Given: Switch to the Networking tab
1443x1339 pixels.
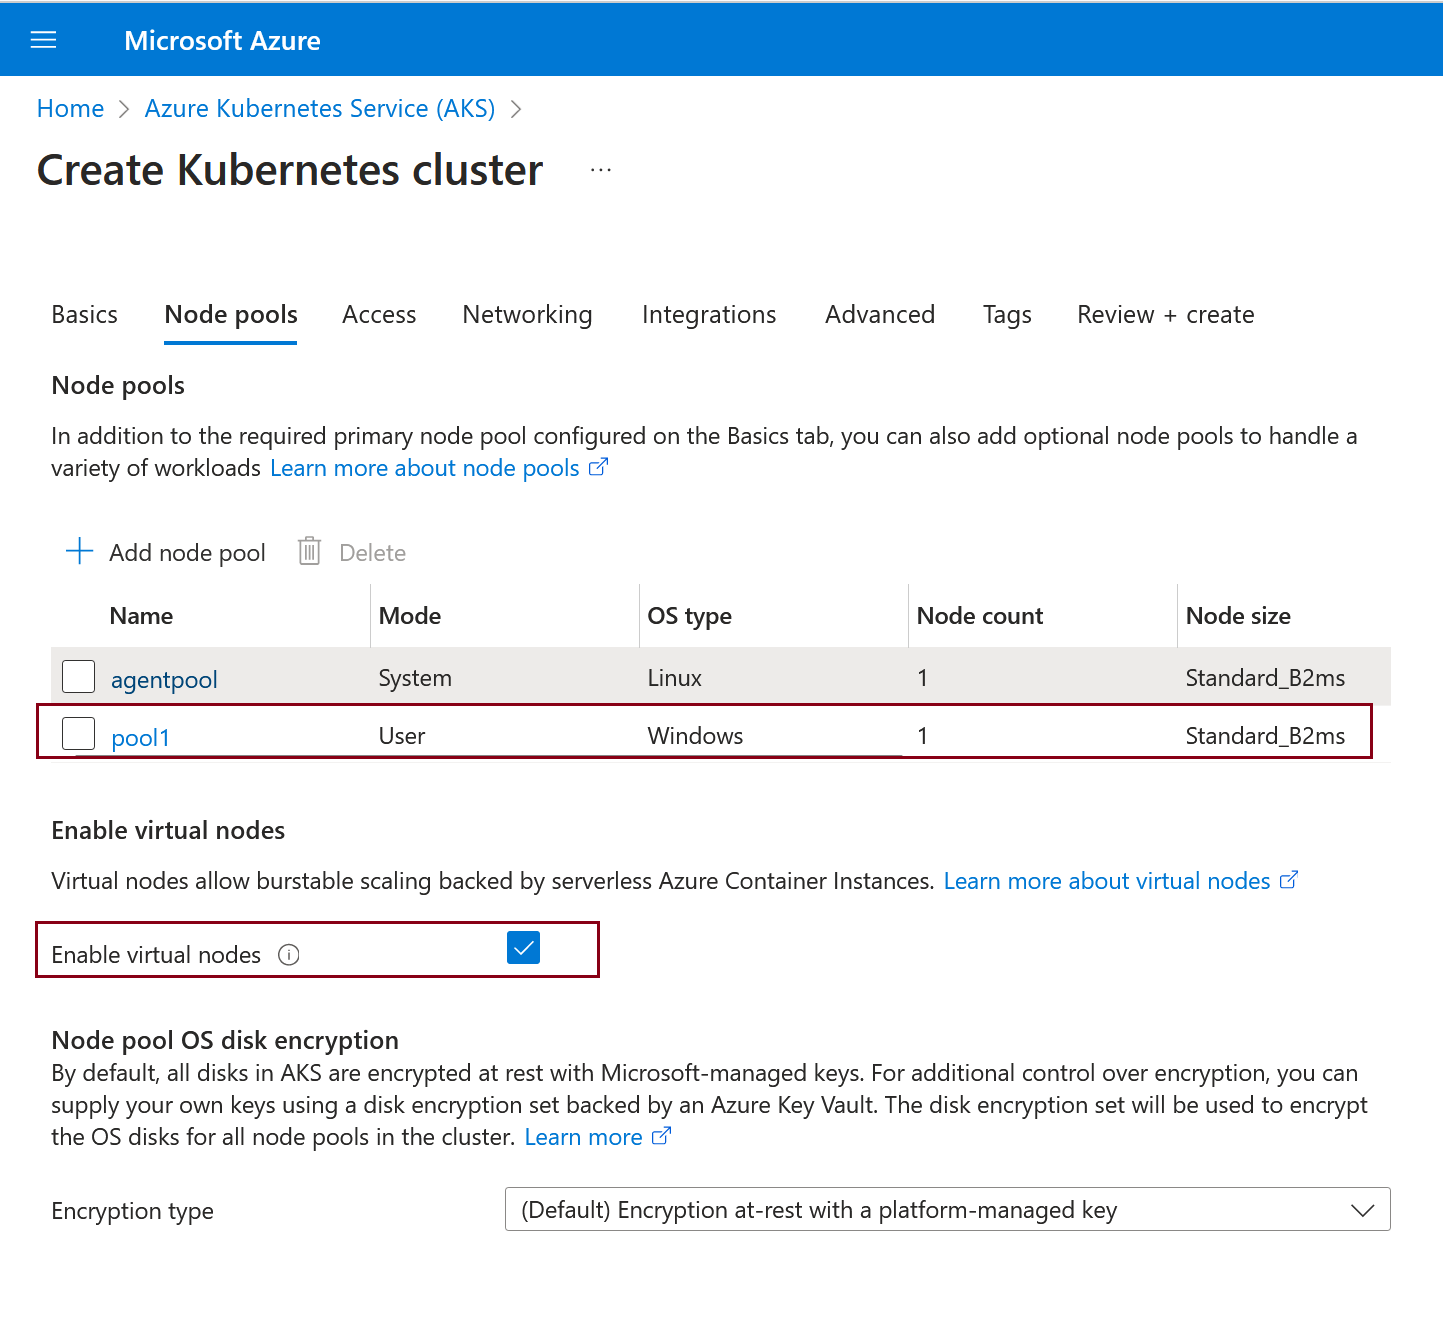Looking at the screenshot, I should (x=527, y=314).
